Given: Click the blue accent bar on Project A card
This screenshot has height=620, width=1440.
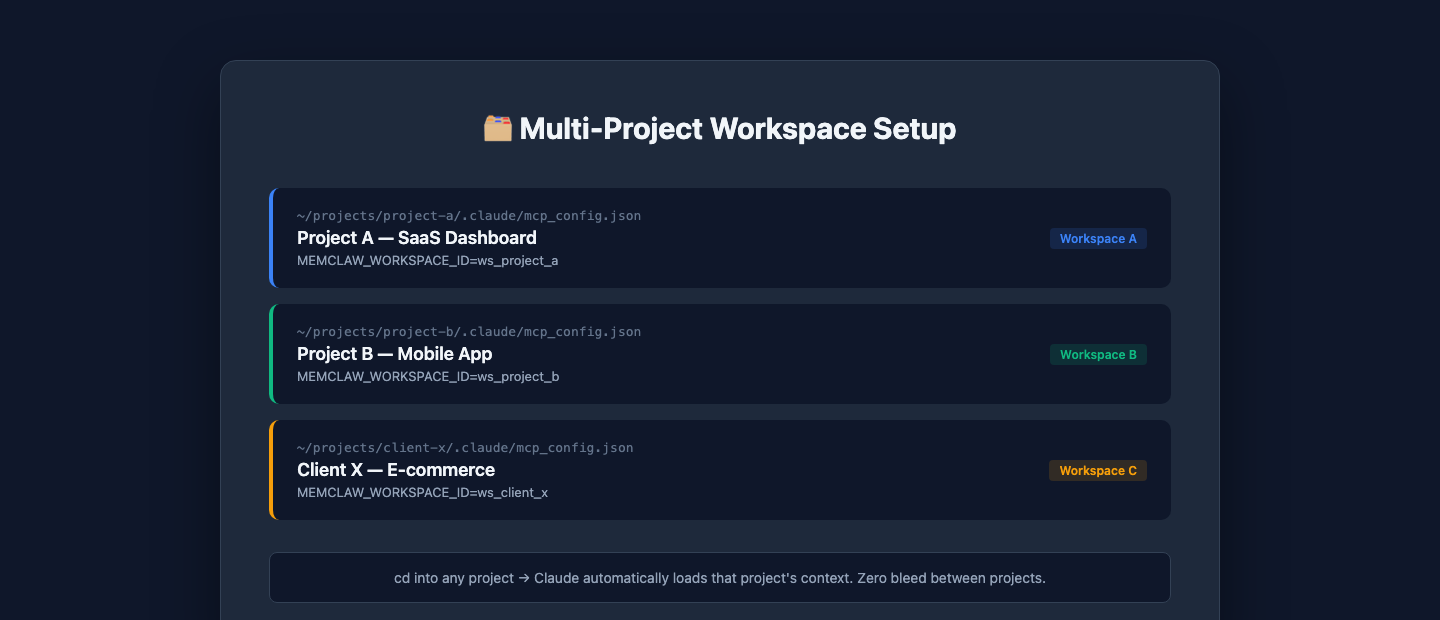Looking at the screenshot, I should pyautogui.click(x=271, y=238).
